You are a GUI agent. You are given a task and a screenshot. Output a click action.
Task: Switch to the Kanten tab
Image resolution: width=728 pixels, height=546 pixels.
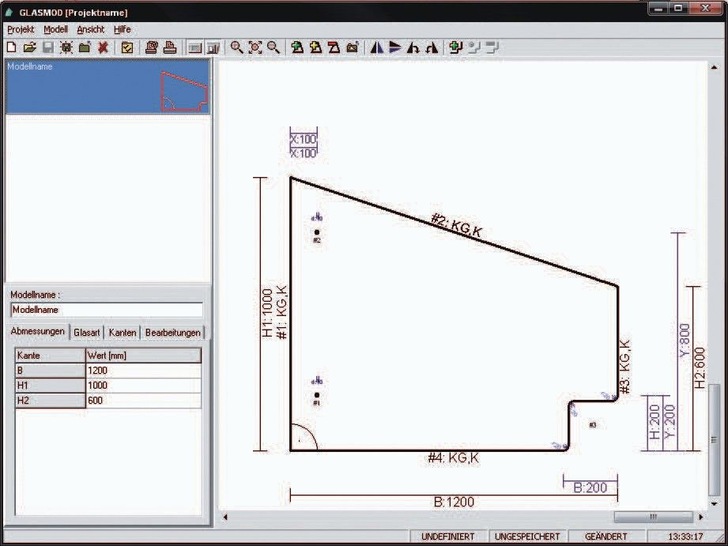coord(122,332)
